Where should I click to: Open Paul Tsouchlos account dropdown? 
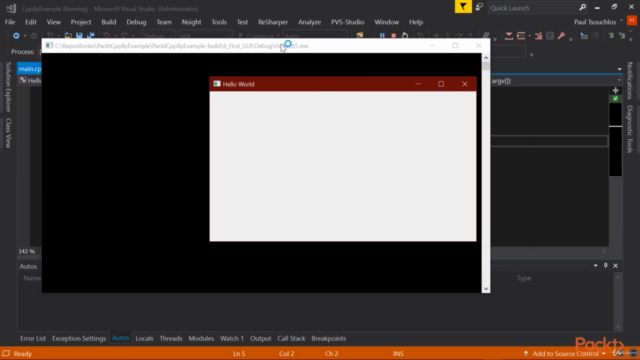(622, 21)
